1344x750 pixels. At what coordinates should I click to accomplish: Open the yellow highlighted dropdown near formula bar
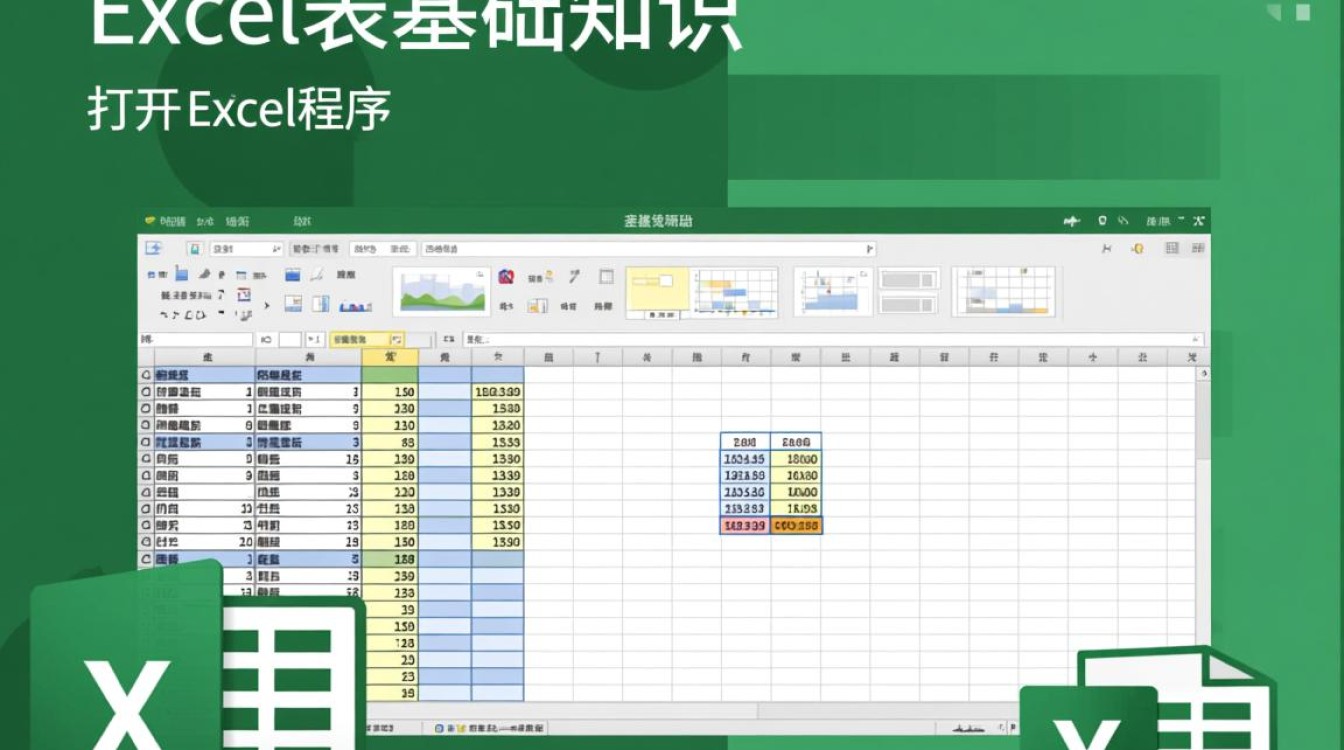367,340
